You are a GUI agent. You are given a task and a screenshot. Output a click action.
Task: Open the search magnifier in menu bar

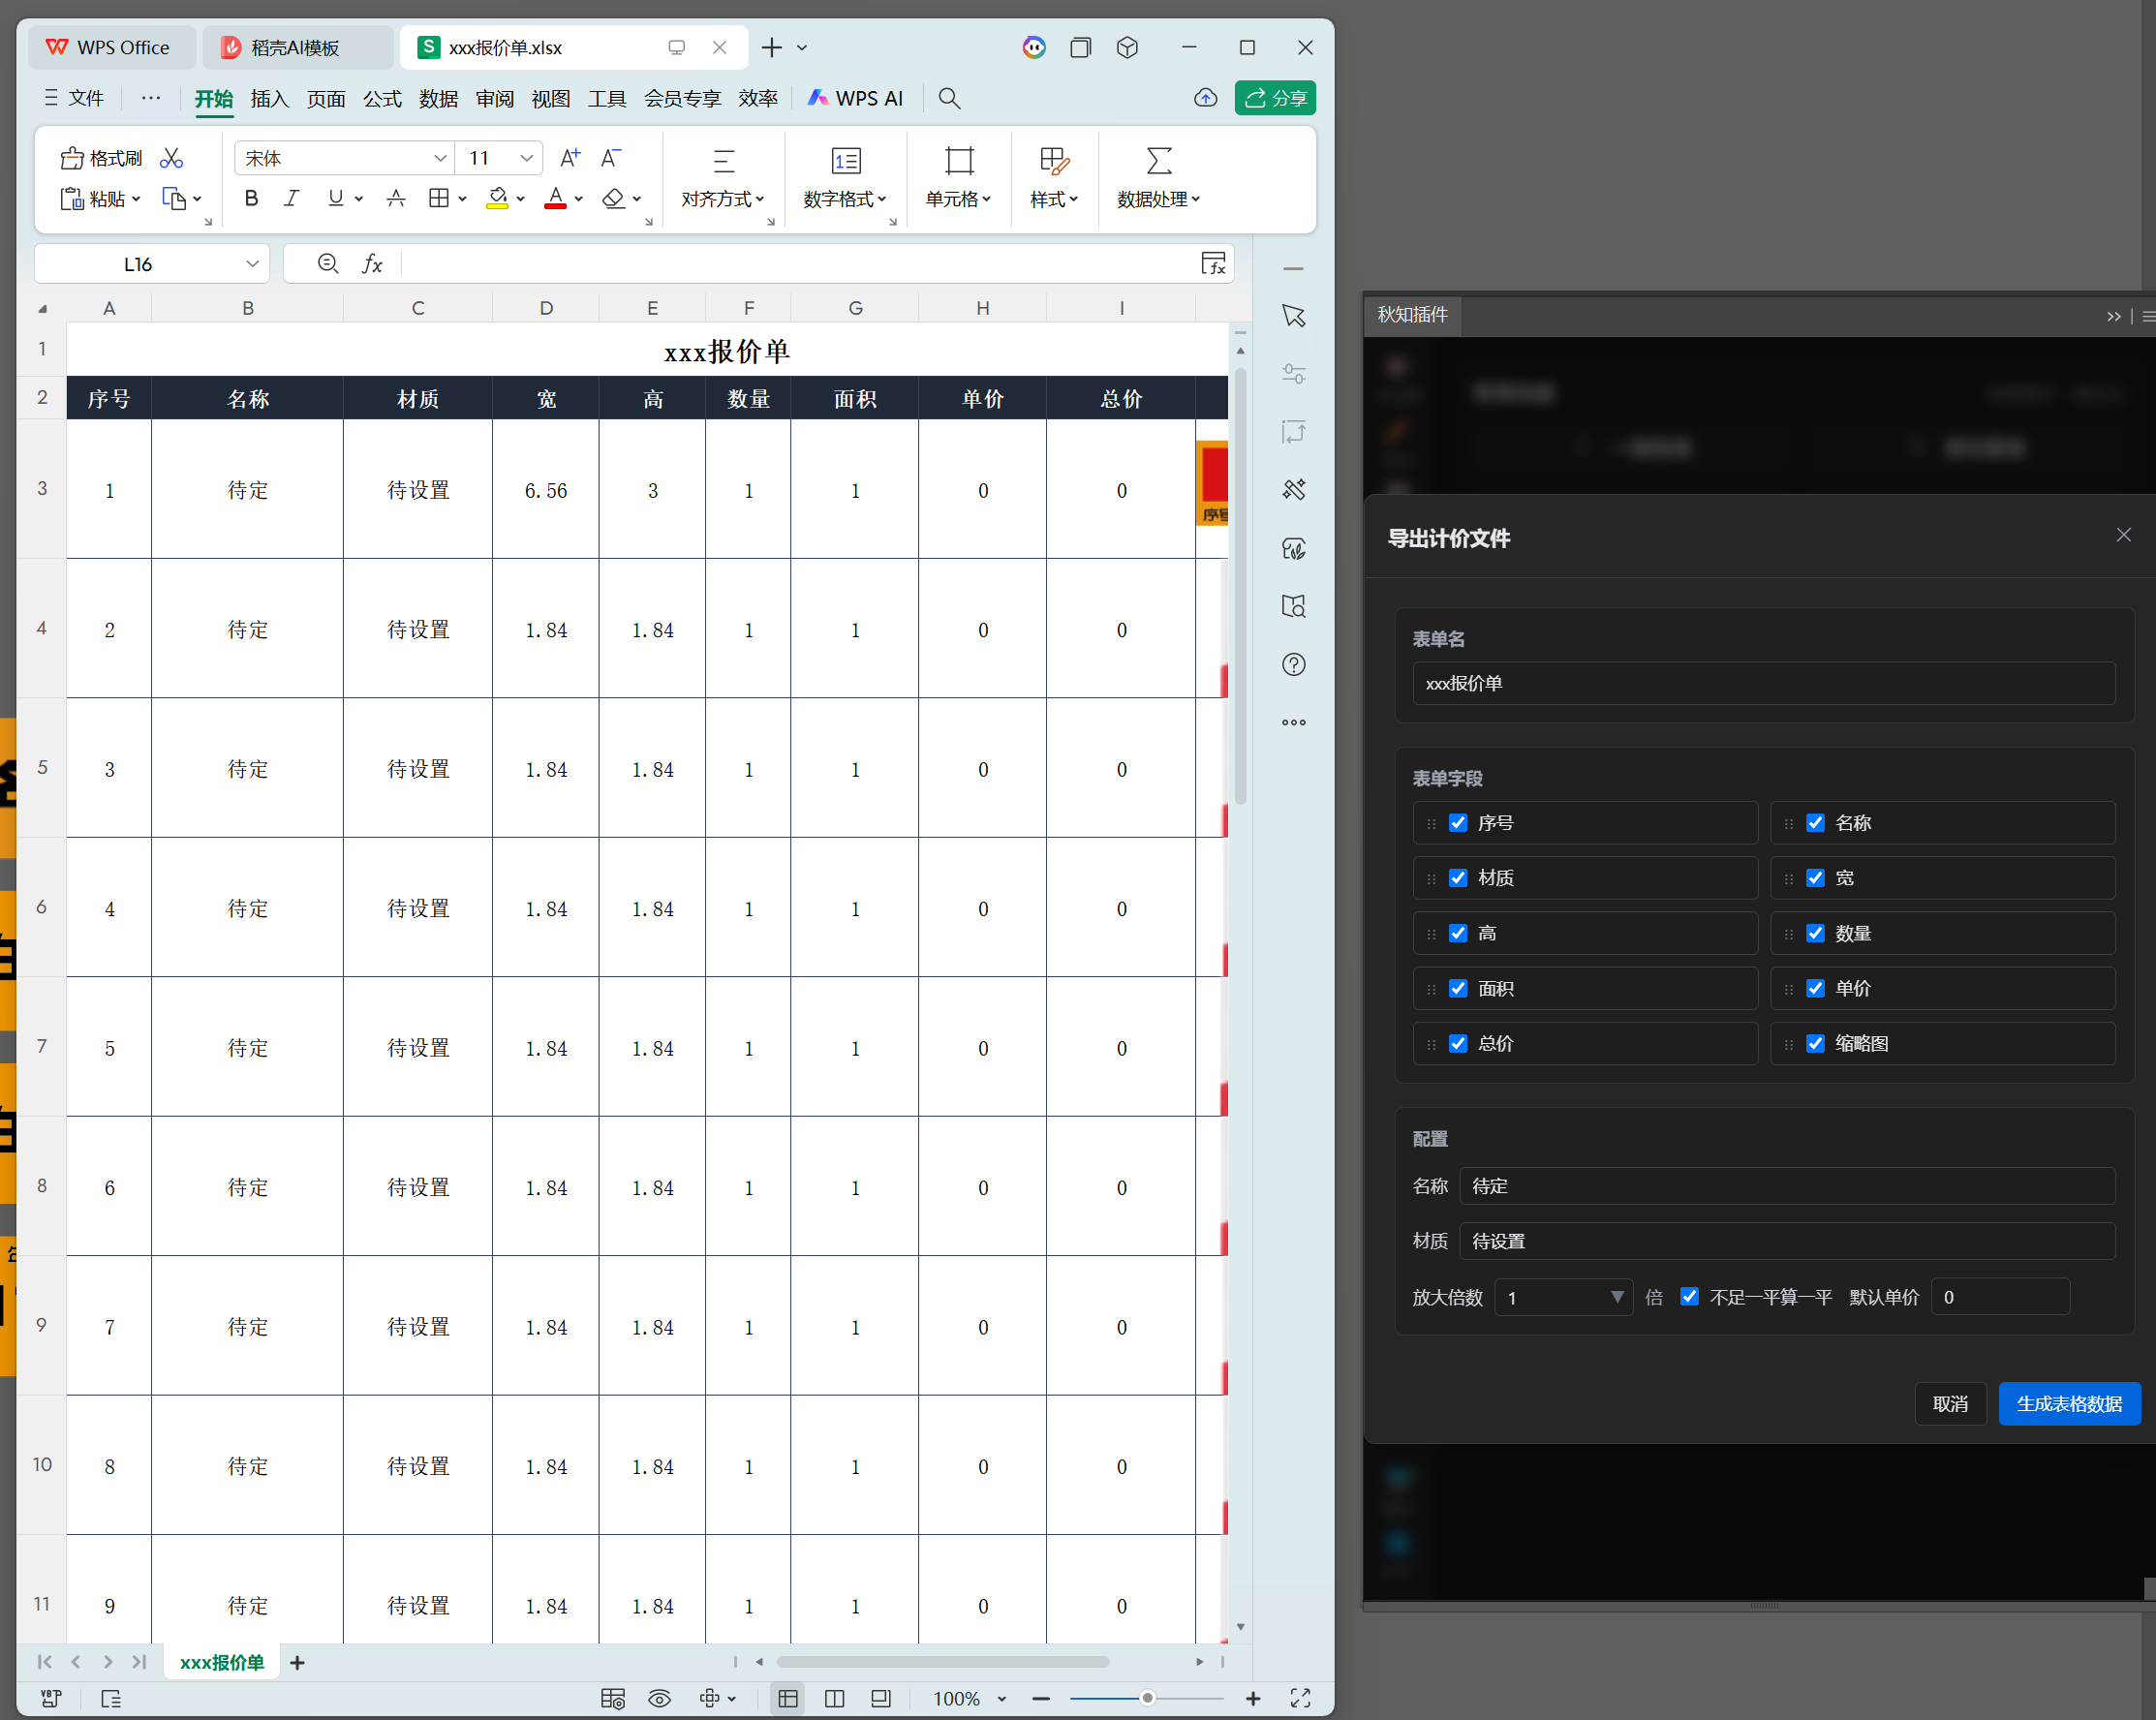click(949, 98)
